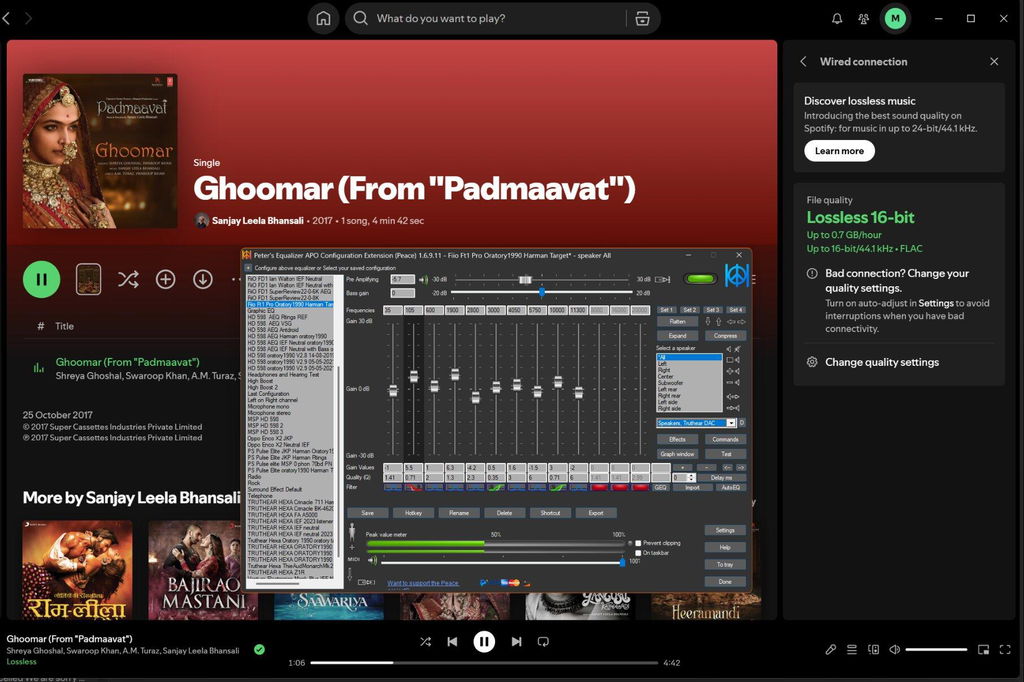Click green saved checkmark beside now-playing title
Viewport: 1024px width, 682px height.
point(259,649)
